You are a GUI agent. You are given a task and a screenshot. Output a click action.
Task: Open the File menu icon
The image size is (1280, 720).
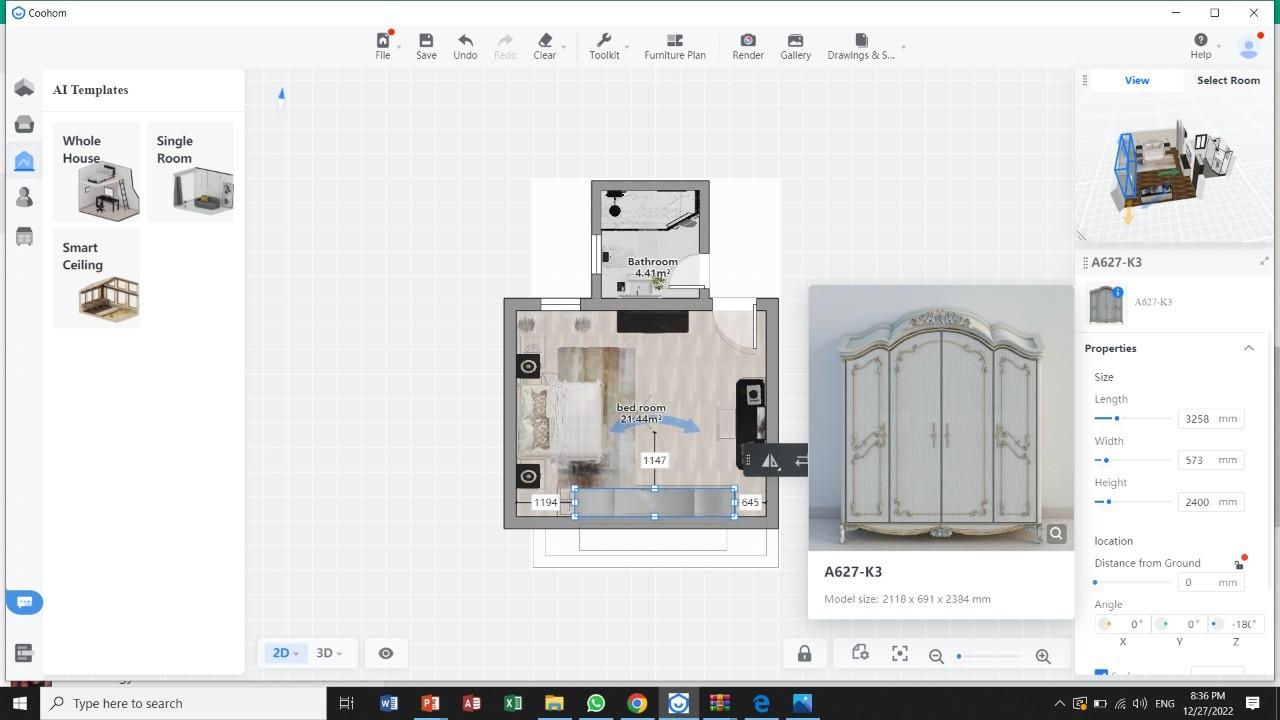tap(383, 41)
